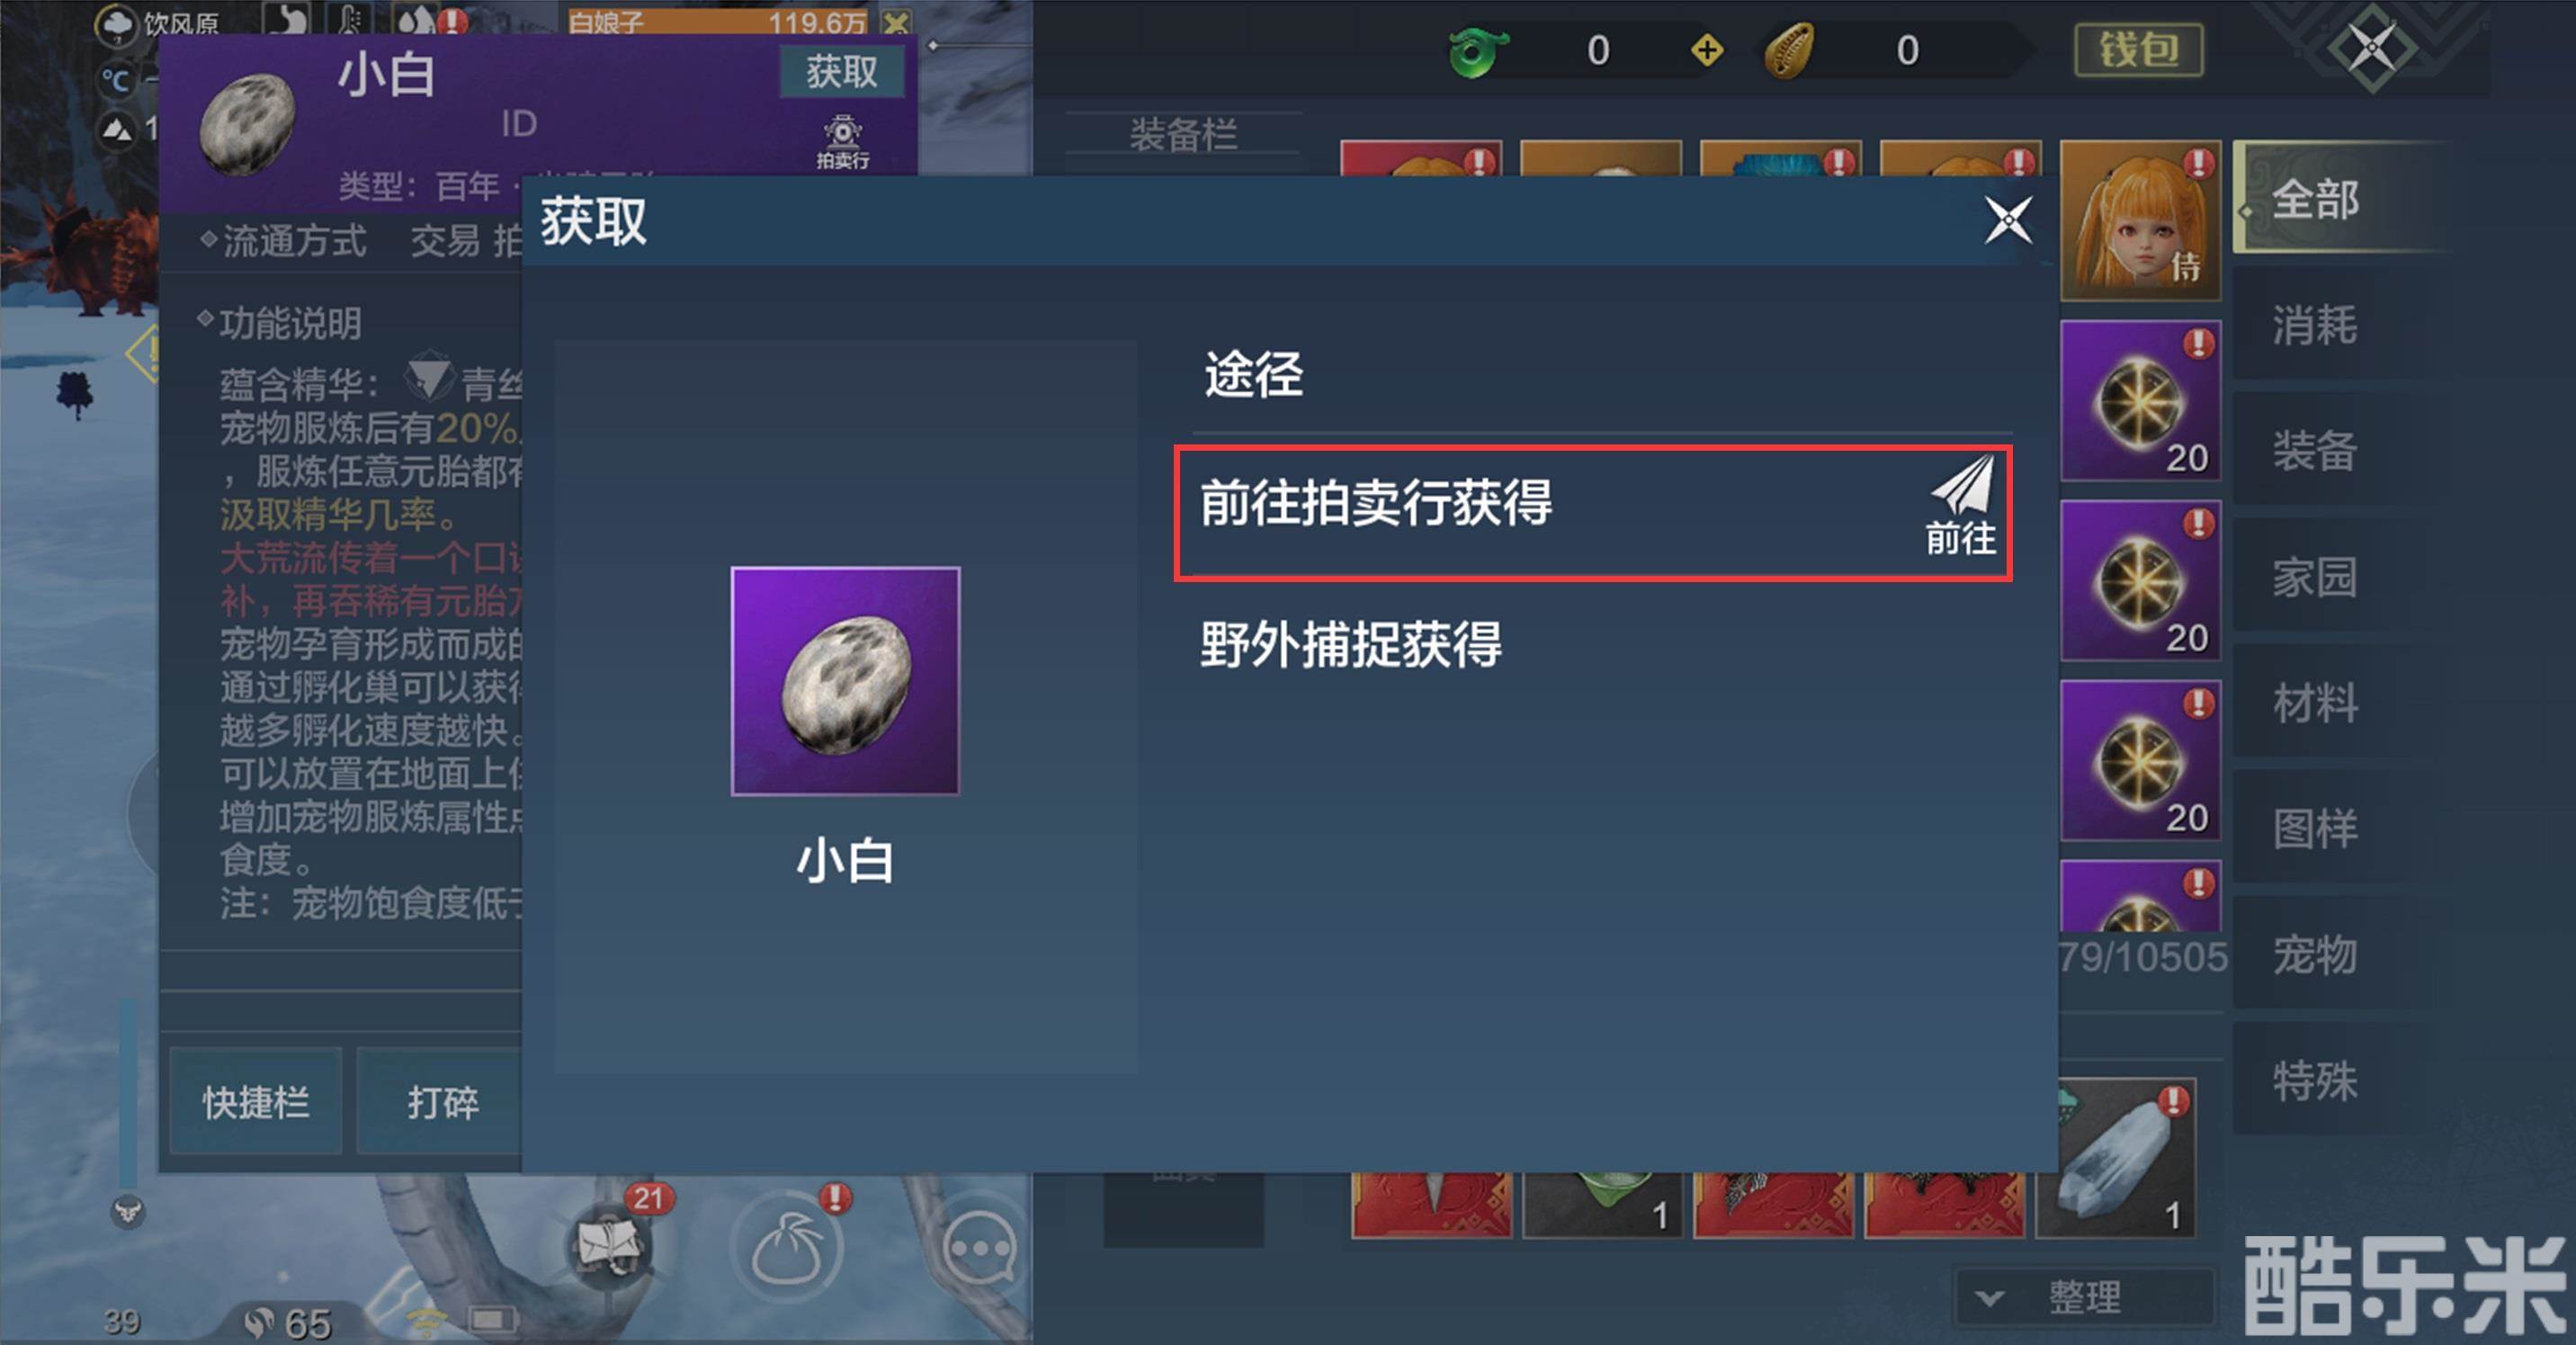
Task: Open the 钱包 wallet button
Action: (x=2139, y=50)
